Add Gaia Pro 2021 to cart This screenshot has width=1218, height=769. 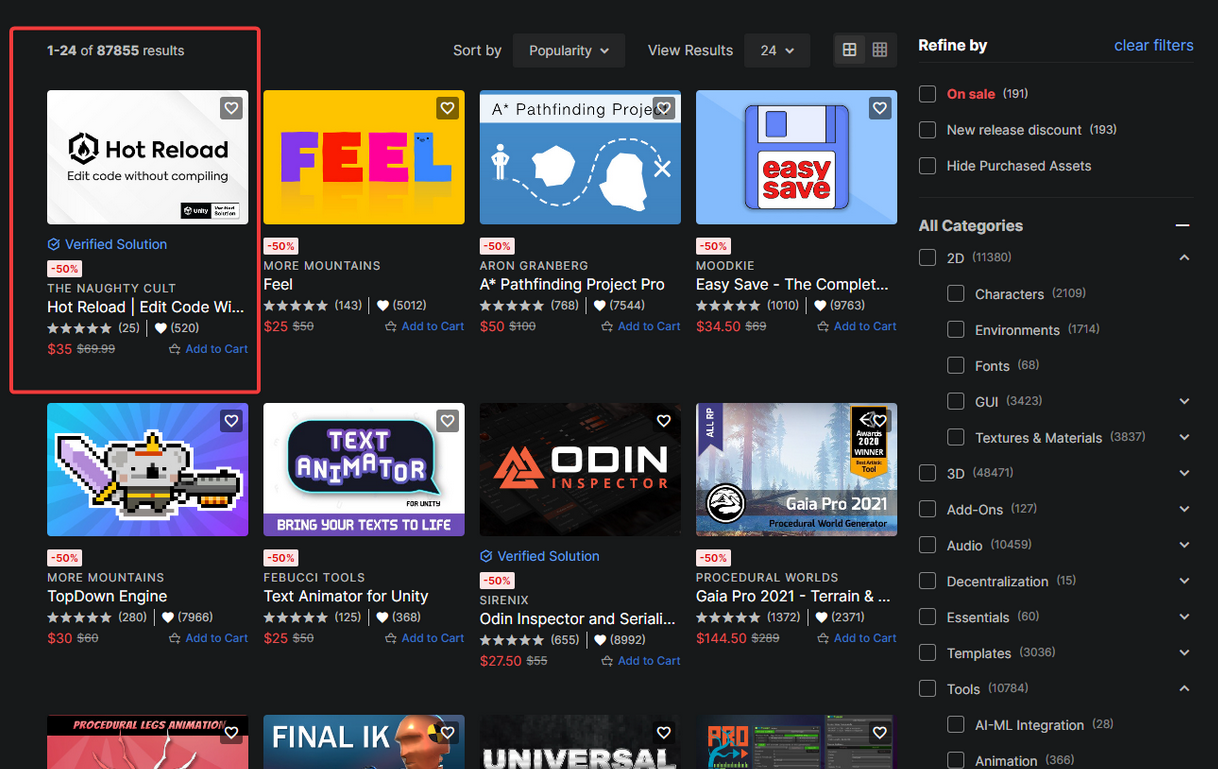tap(856, 638)
